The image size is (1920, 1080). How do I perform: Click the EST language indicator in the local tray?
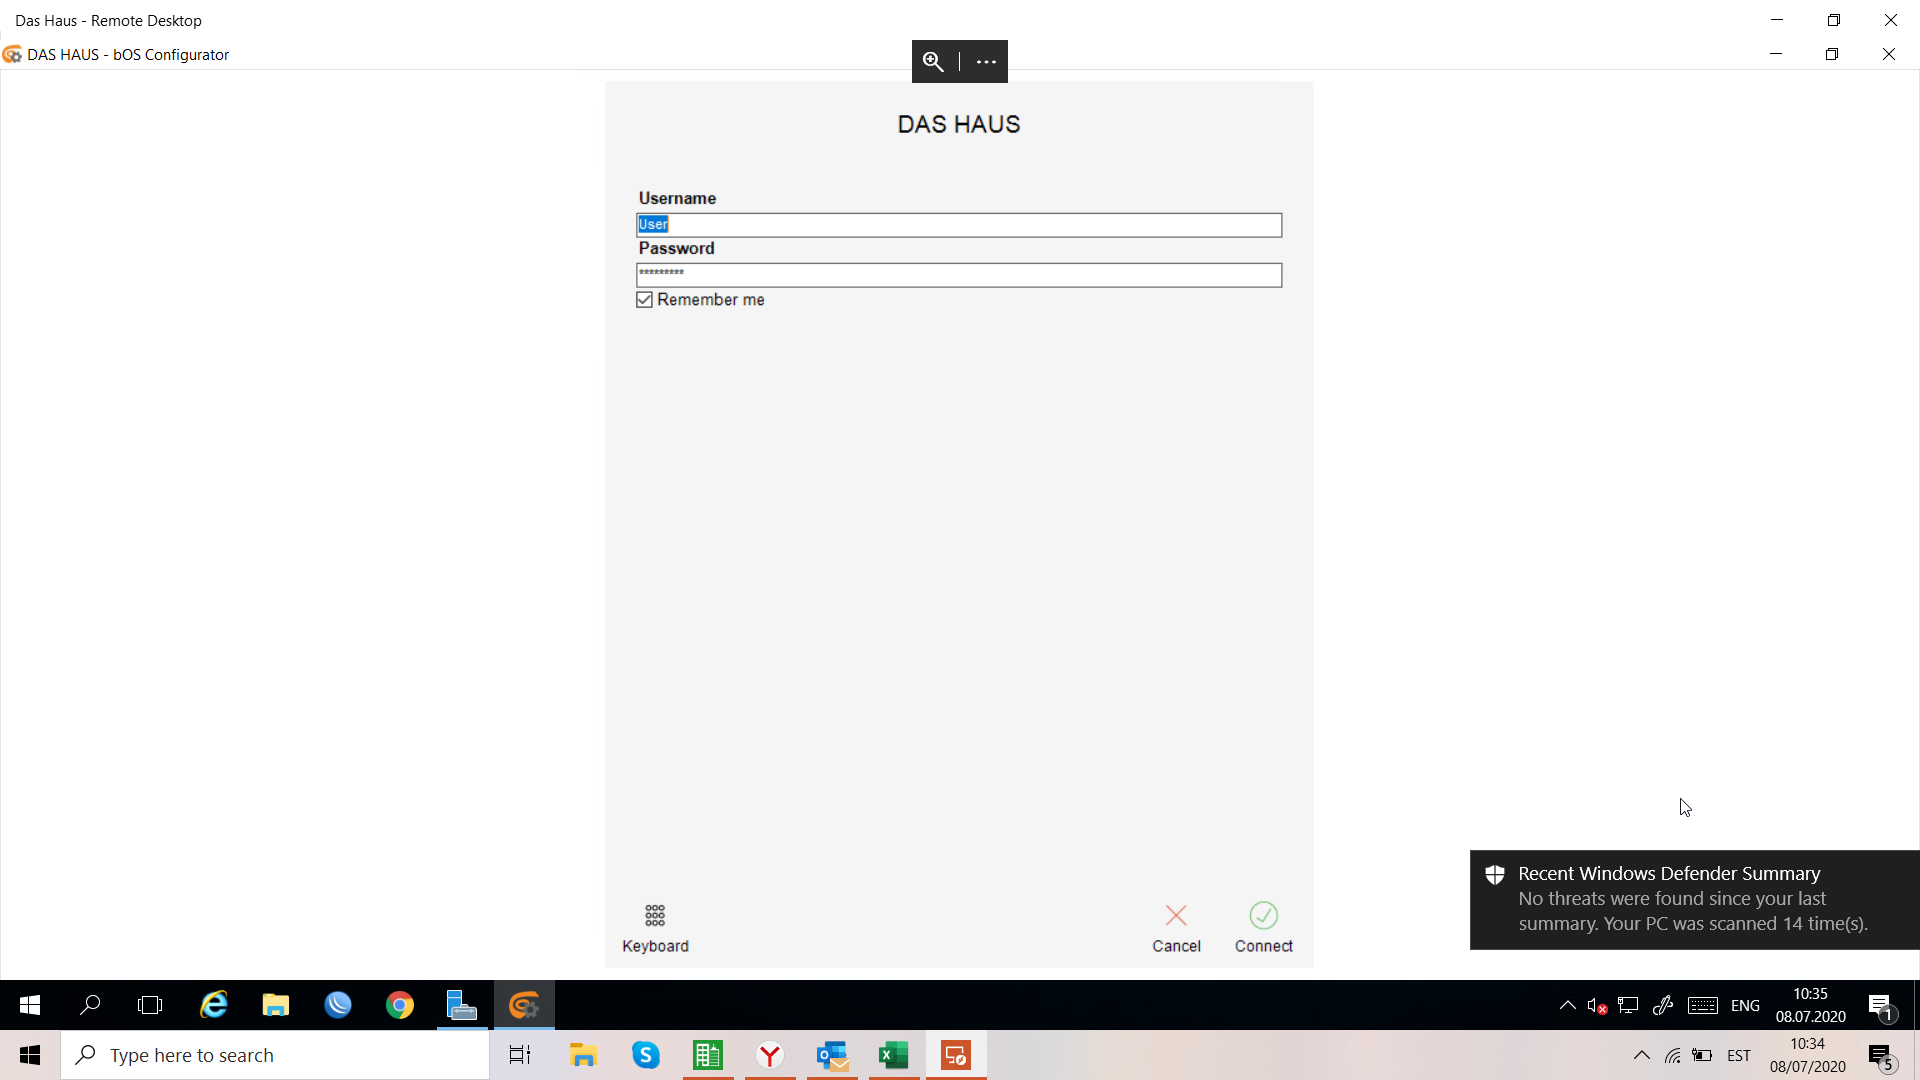(x=1738, y=1055)
